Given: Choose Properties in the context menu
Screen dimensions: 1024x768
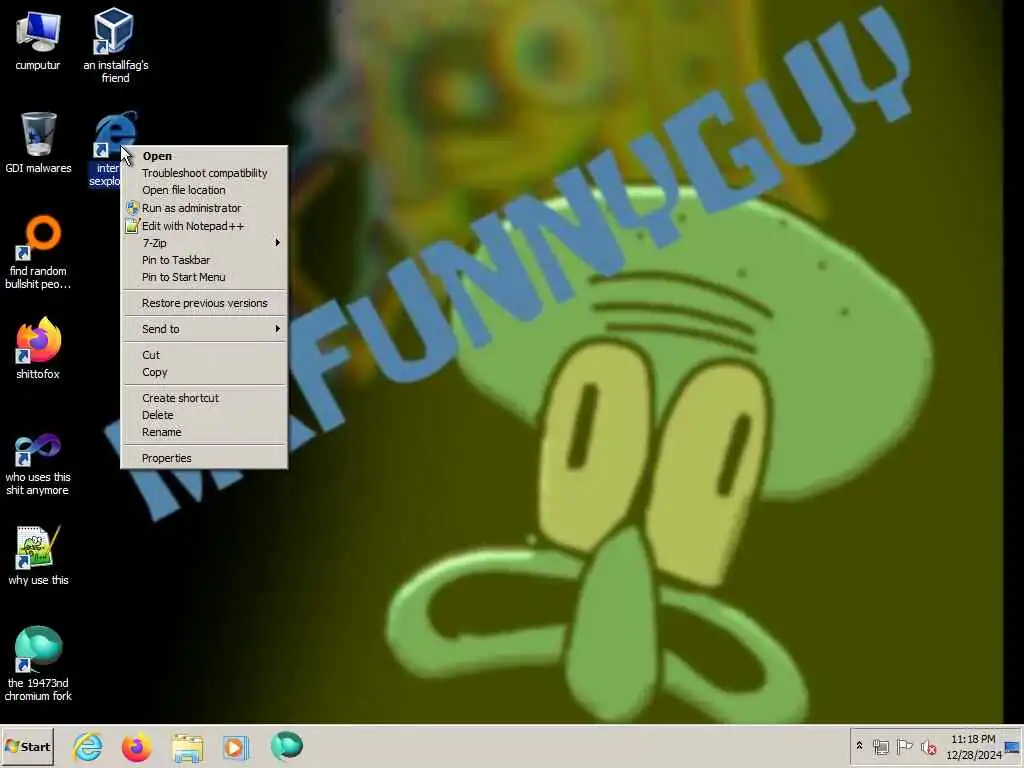Looking at the screenshot, I should pos(204,458).
